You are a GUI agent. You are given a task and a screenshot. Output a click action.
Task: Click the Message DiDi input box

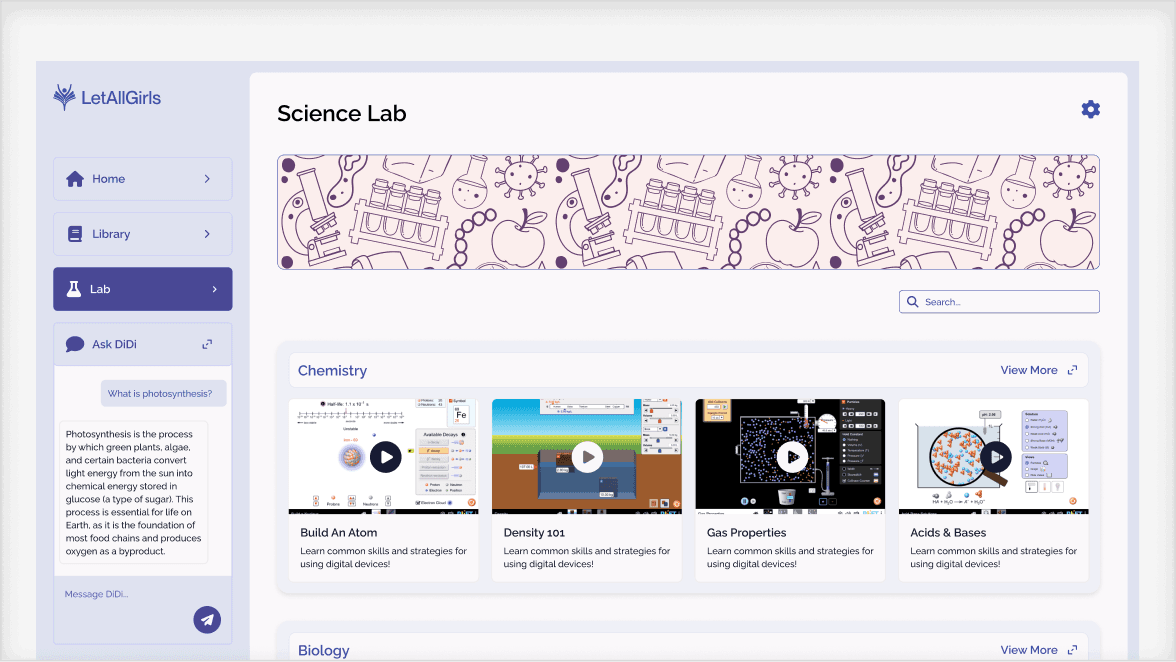[x=142, y=610]
